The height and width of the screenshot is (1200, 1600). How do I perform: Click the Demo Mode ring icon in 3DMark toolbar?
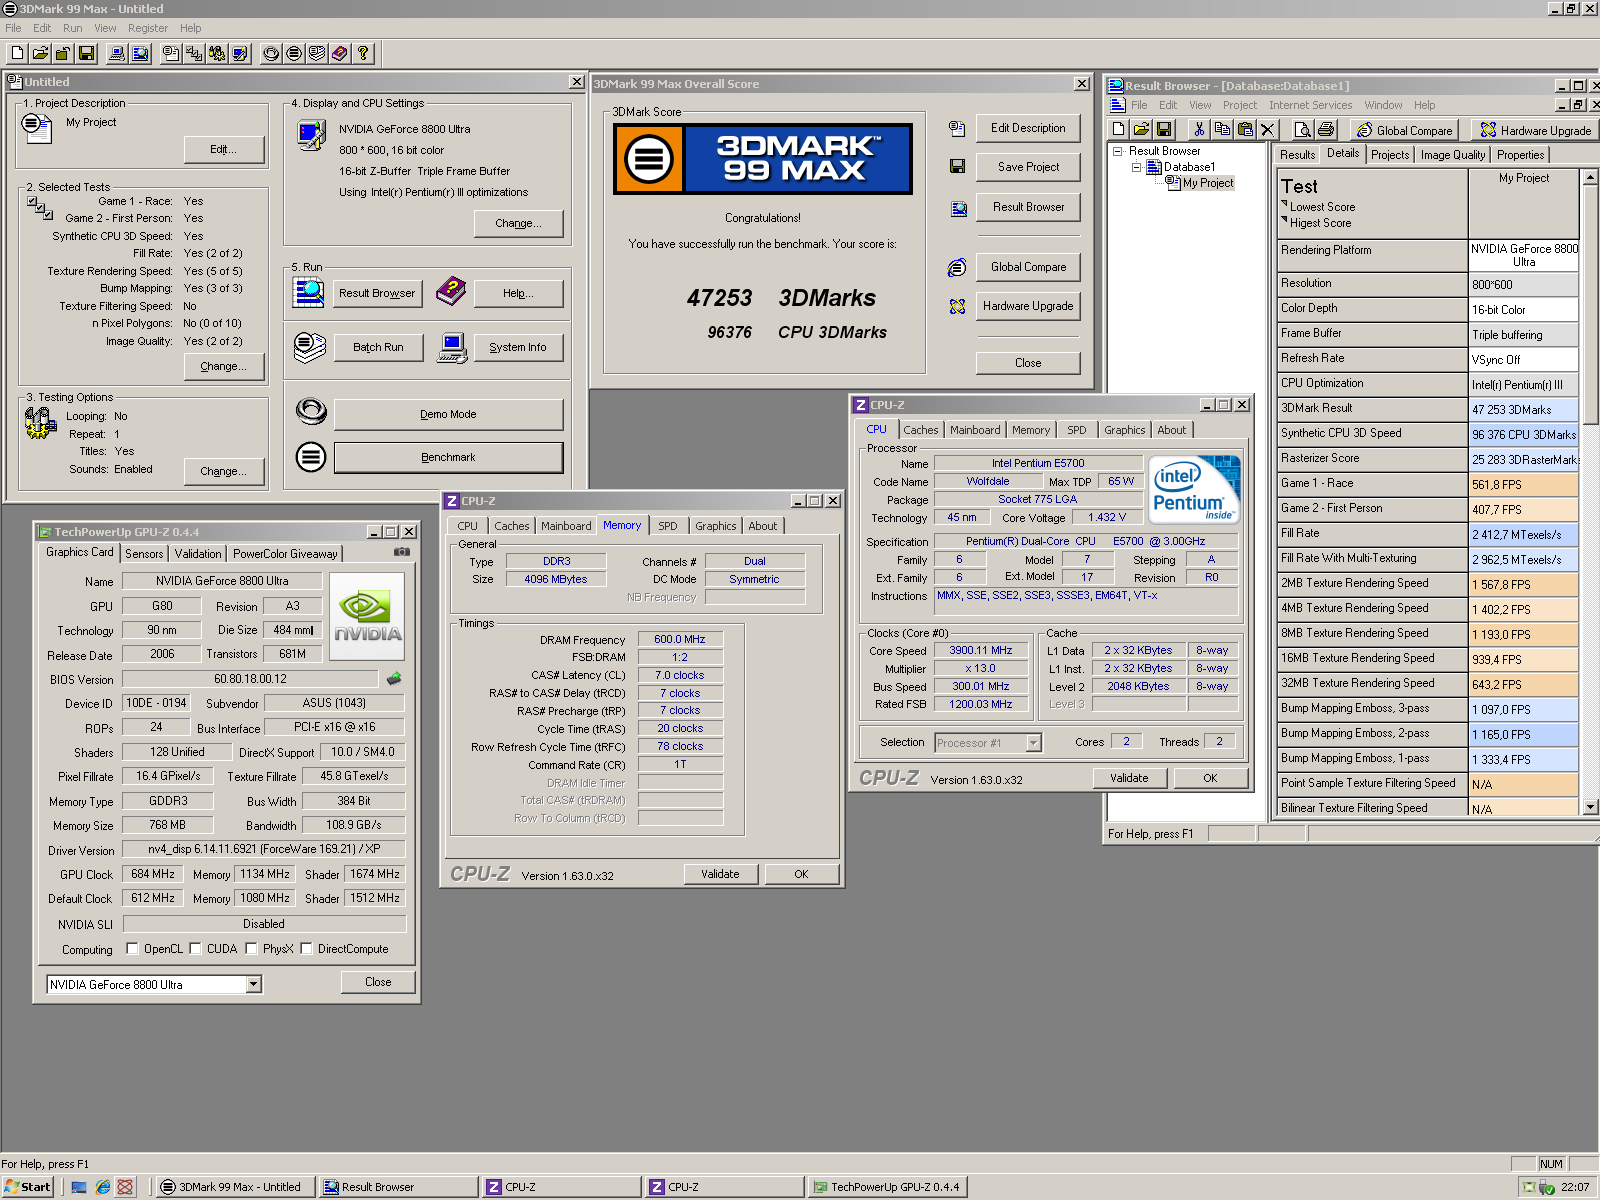click(271, 53)
